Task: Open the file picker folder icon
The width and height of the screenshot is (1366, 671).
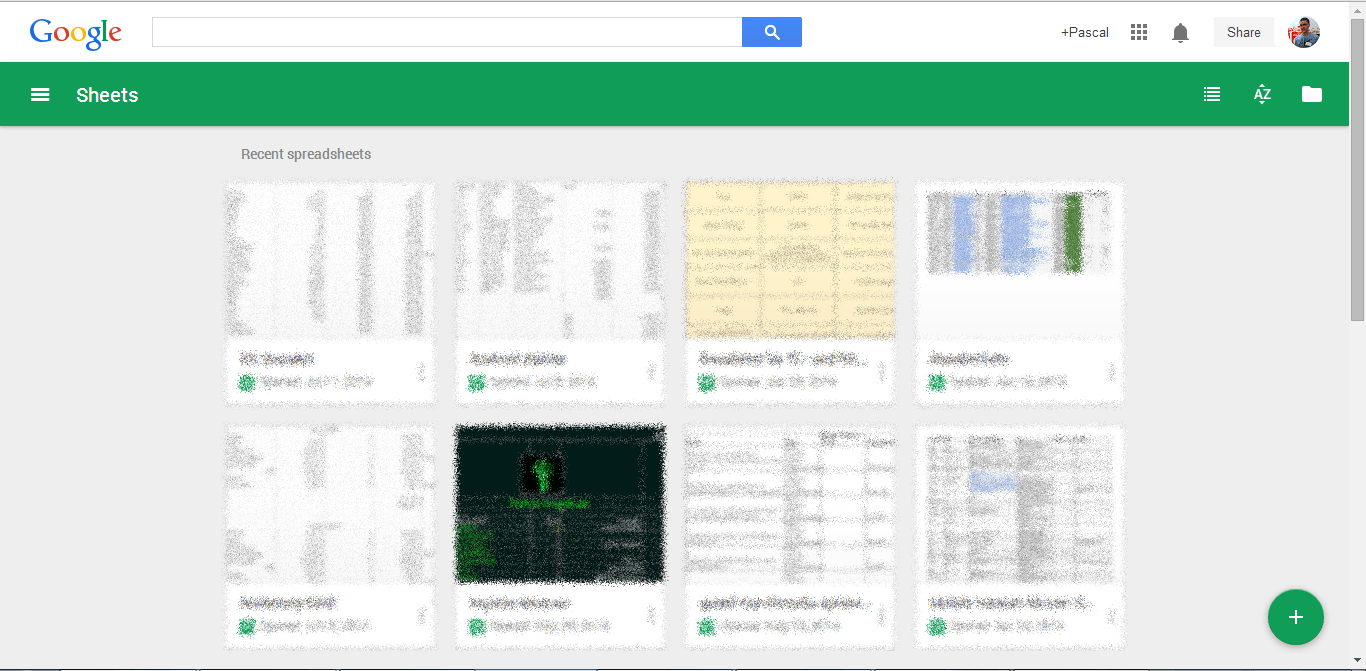Action: (1312, 95)
